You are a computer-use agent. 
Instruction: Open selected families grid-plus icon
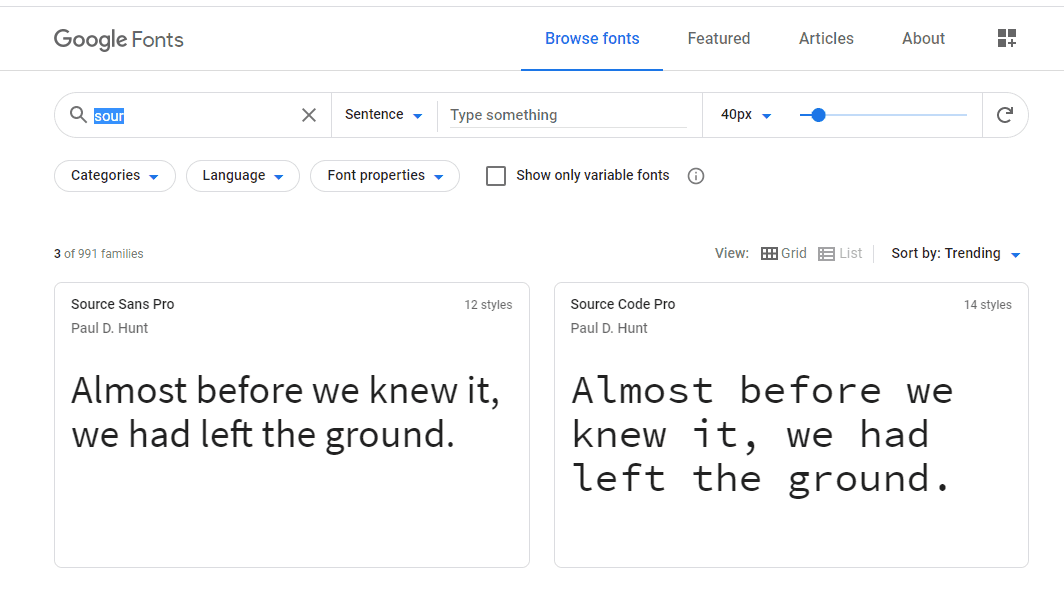(1007, 39)
